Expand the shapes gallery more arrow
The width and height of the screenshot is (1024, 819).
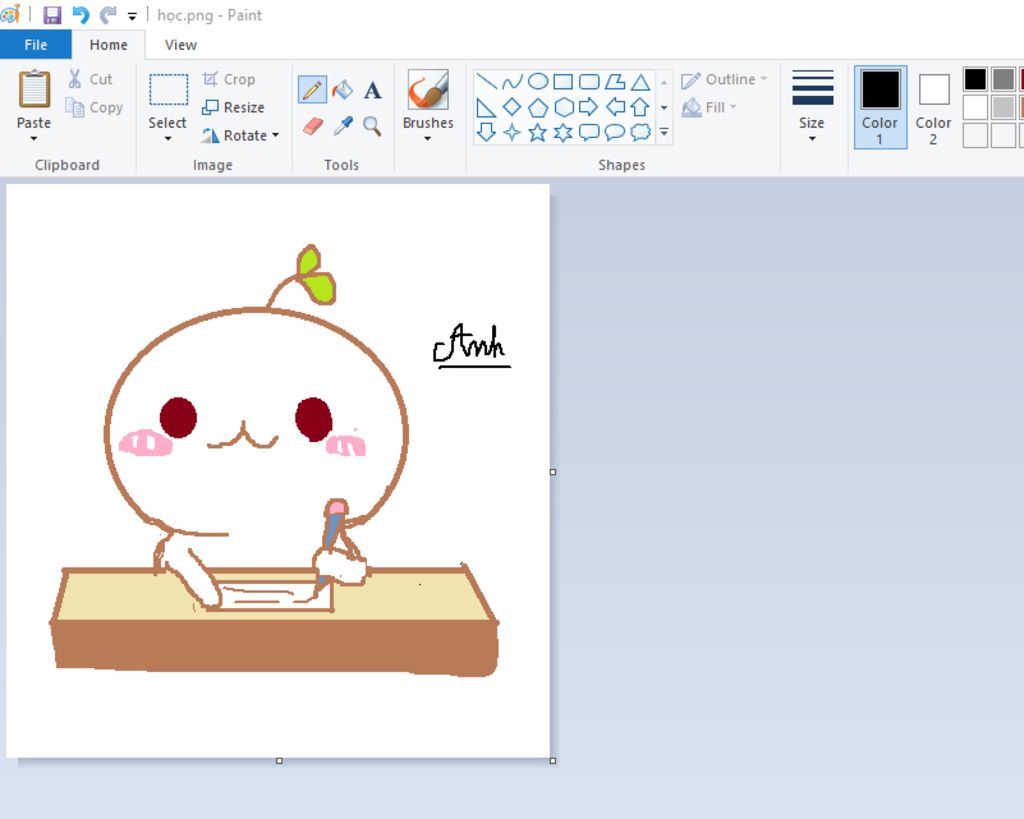point(664,133)
